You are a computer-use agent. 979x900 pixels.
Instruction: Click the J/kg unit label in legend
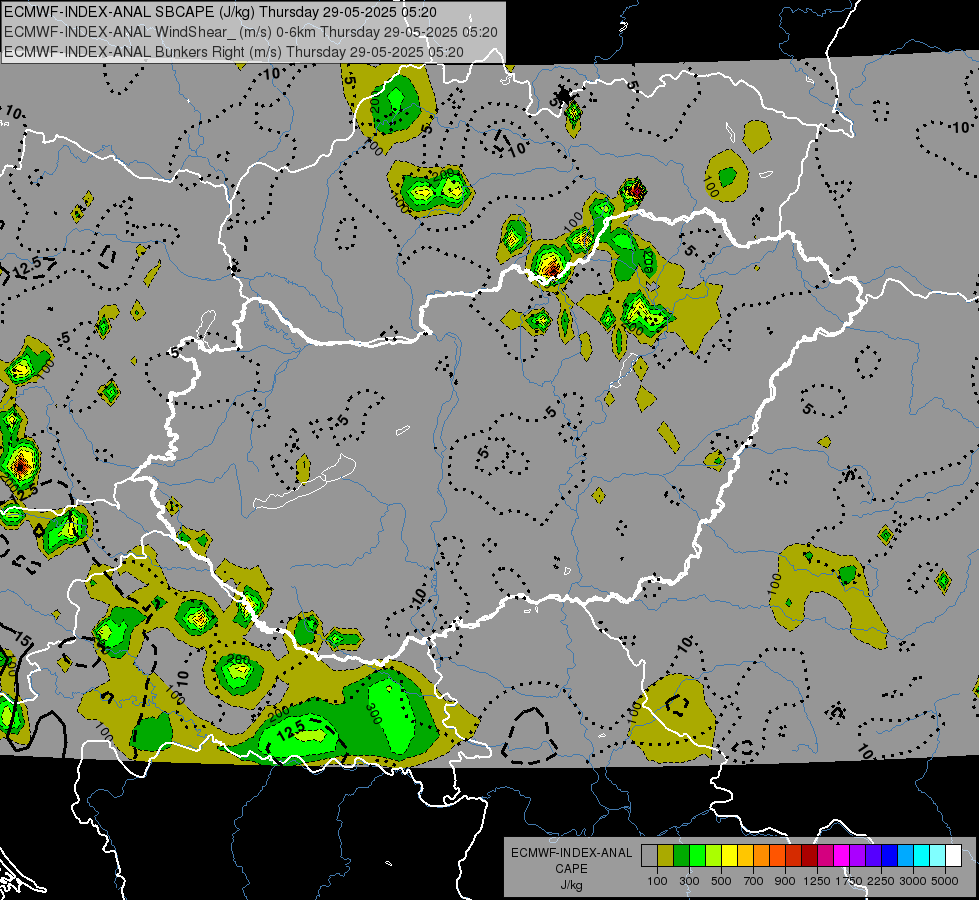571,885
